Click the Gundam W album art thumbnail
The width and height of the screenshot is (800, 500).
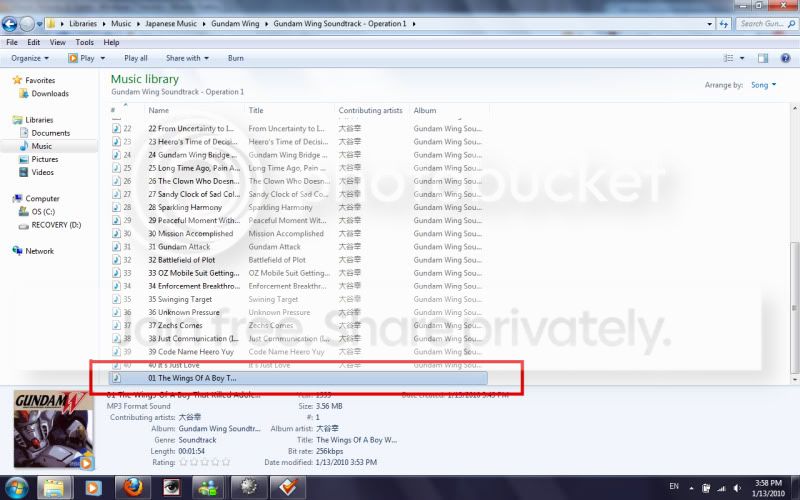click(53, 430)
